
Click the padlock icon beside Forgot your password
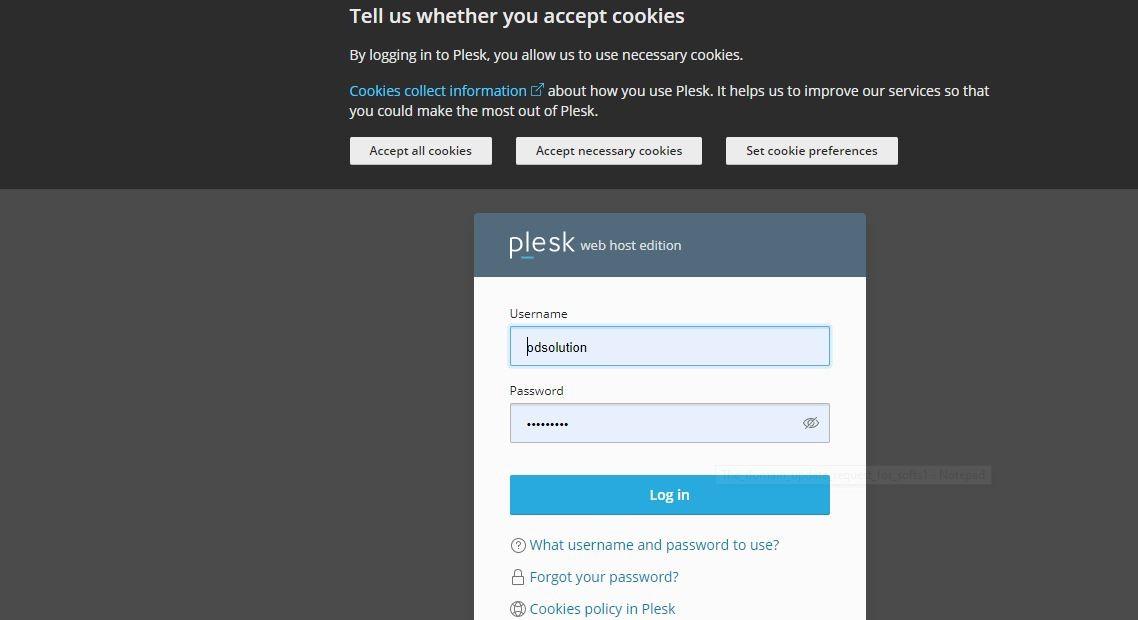coord(518,577)
